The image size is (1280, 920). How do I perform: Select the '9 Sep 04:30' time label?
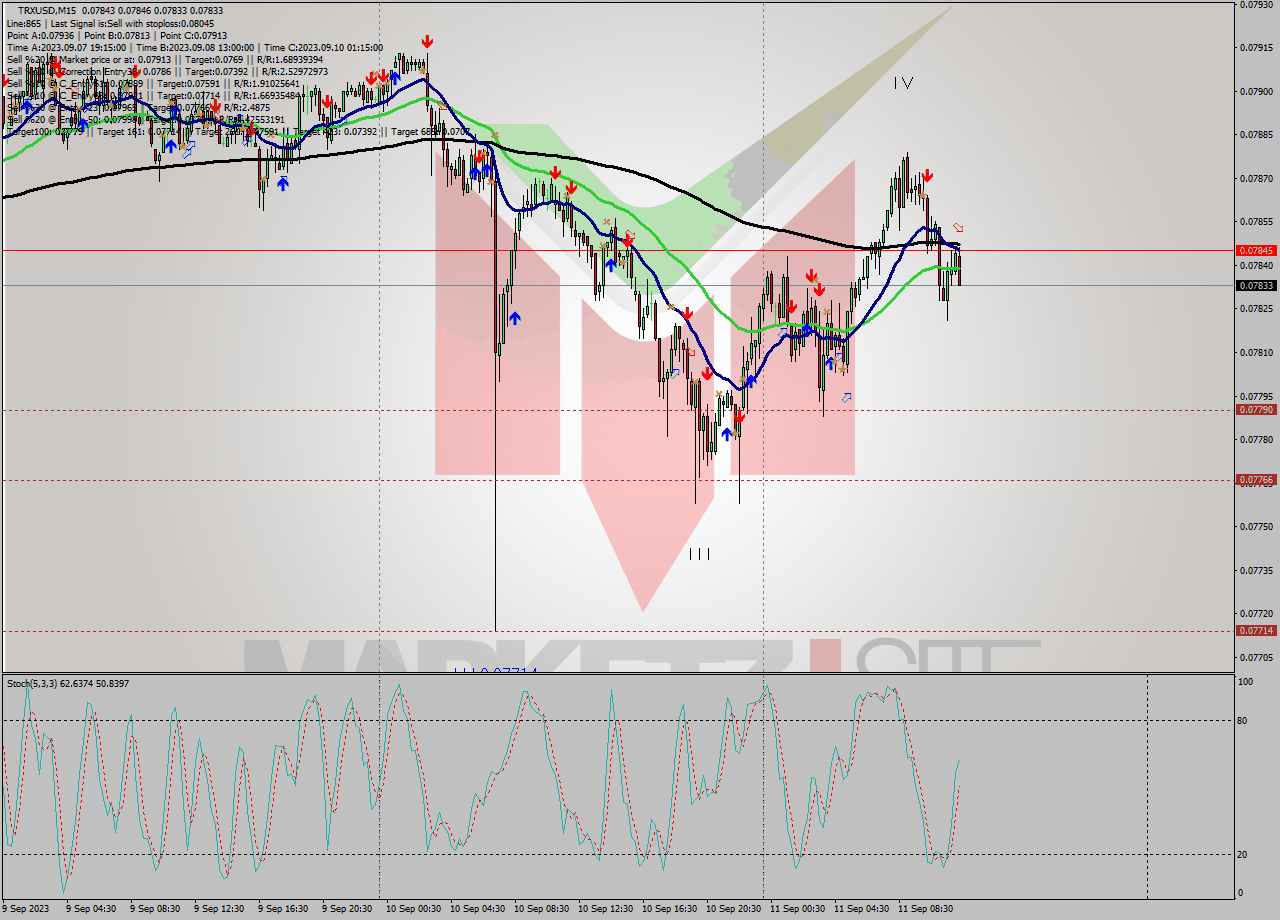click(x=91, y=909)
